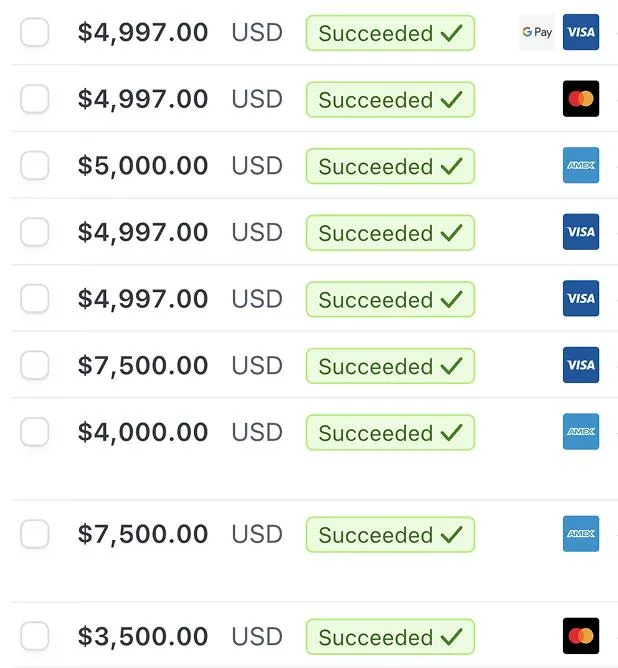This screenshot has width=618, height=668.
Task: Click the Mastercard icon on $3,500.00 row
Action: 581,636
